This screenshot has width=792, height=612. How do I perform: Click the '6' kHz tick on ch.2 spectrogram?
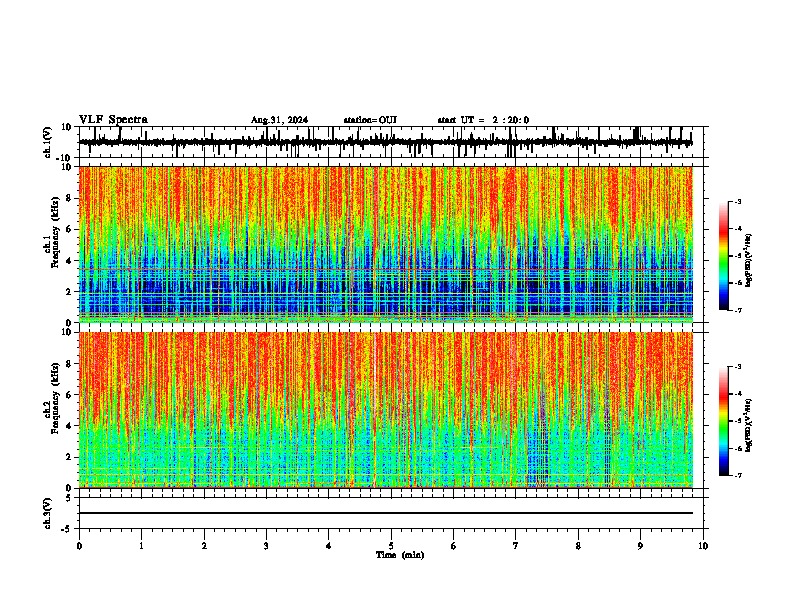tap(70, 395)
